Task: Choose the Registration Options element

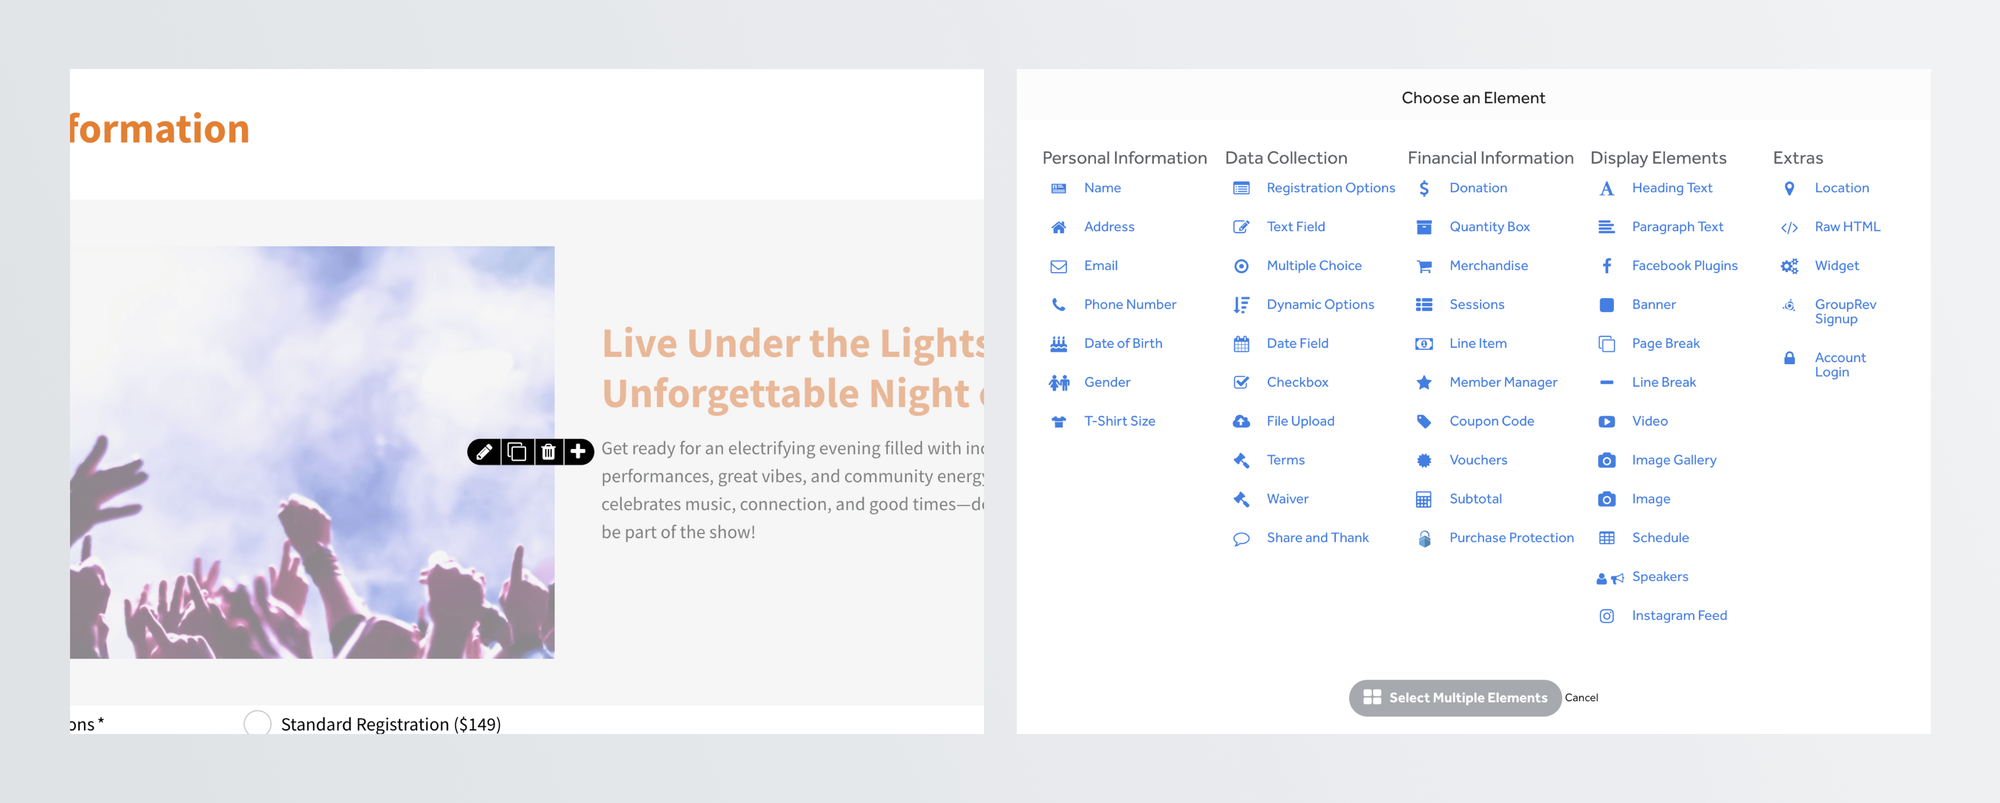Action: click(1330, 188)
